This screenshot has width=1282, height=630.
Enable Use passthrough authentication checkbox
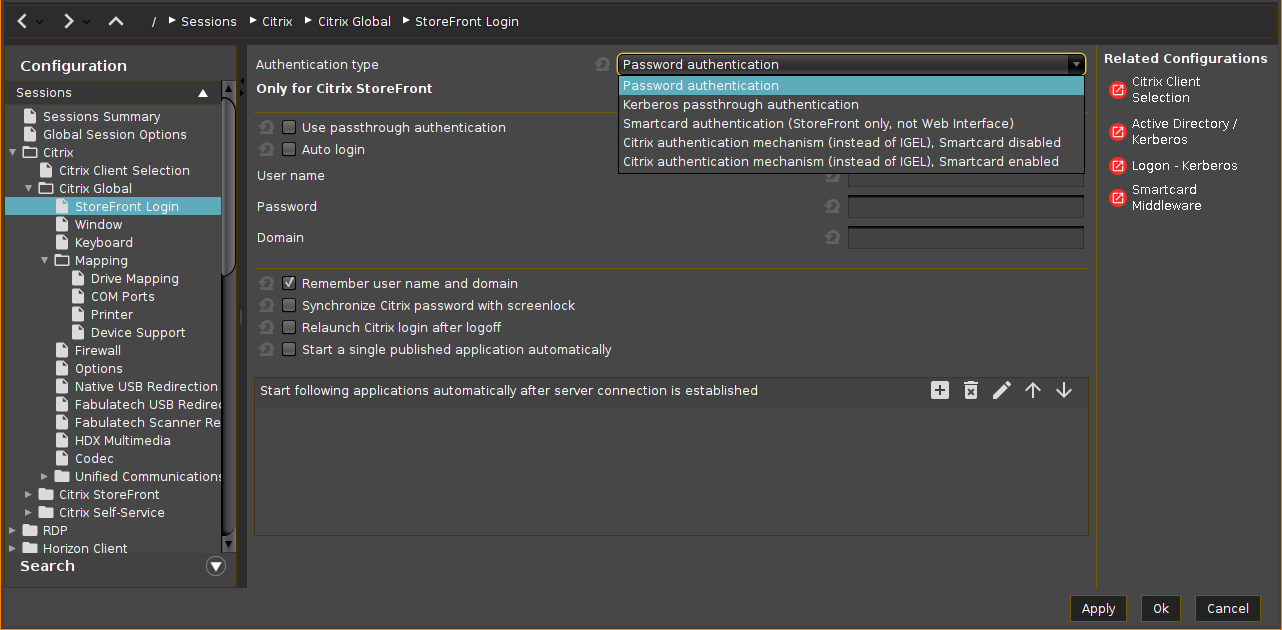click(289, 128)
